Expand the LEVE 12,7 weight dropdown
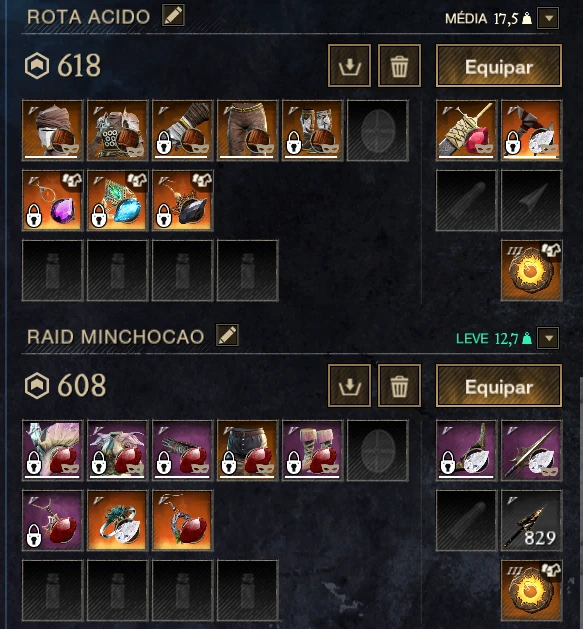Image resolution: width=583 pixels, height=629 pixels. [x=548, y=338]
